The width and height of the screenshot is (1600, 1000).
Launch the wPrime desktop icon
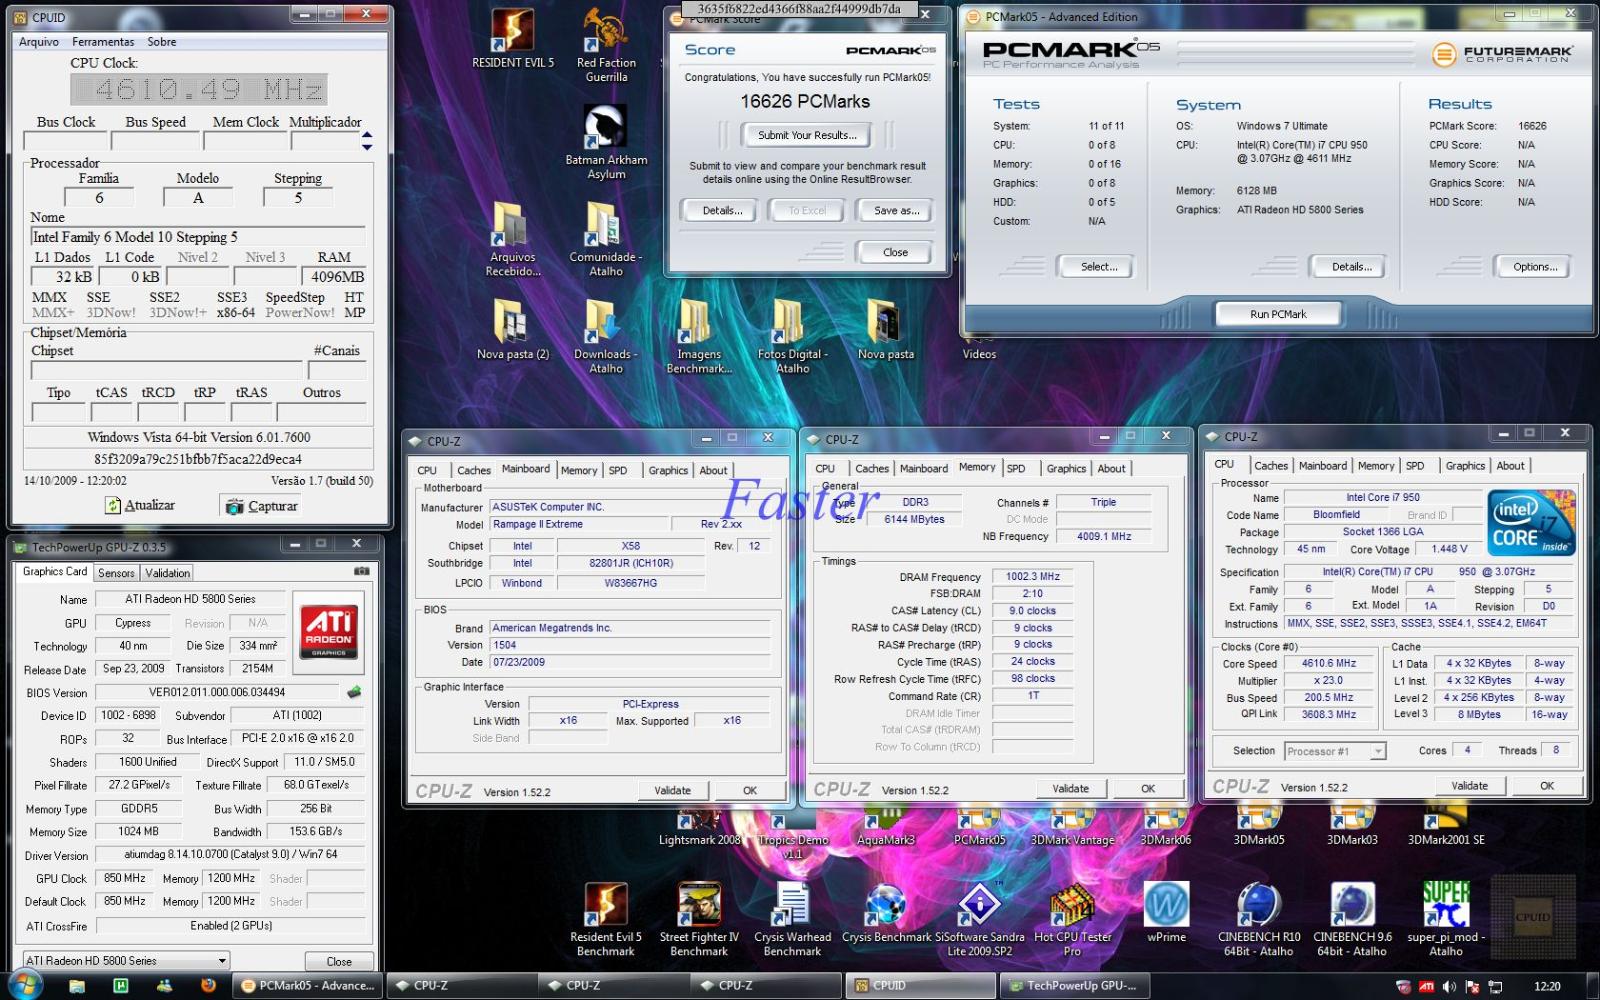pyautogui.click(x=1166, y=913)
